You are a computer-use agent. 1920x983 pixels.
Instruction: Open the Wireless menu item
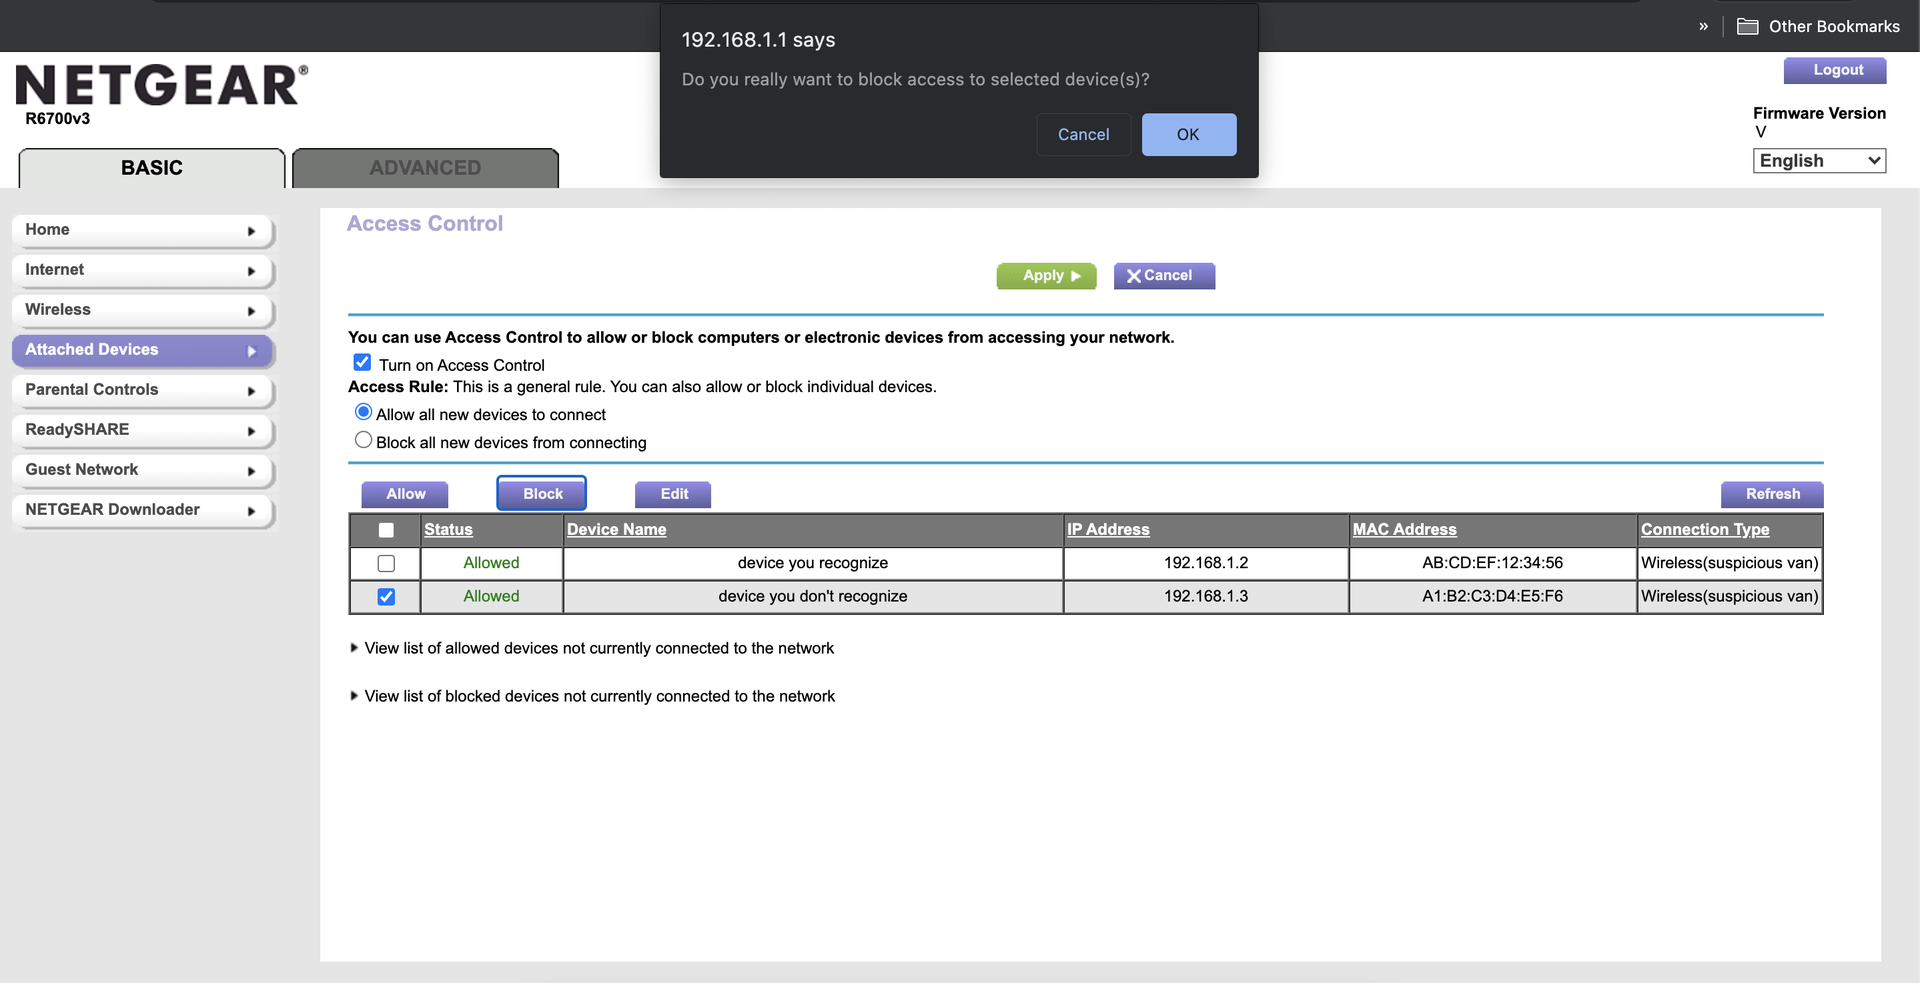coord(143,310)
